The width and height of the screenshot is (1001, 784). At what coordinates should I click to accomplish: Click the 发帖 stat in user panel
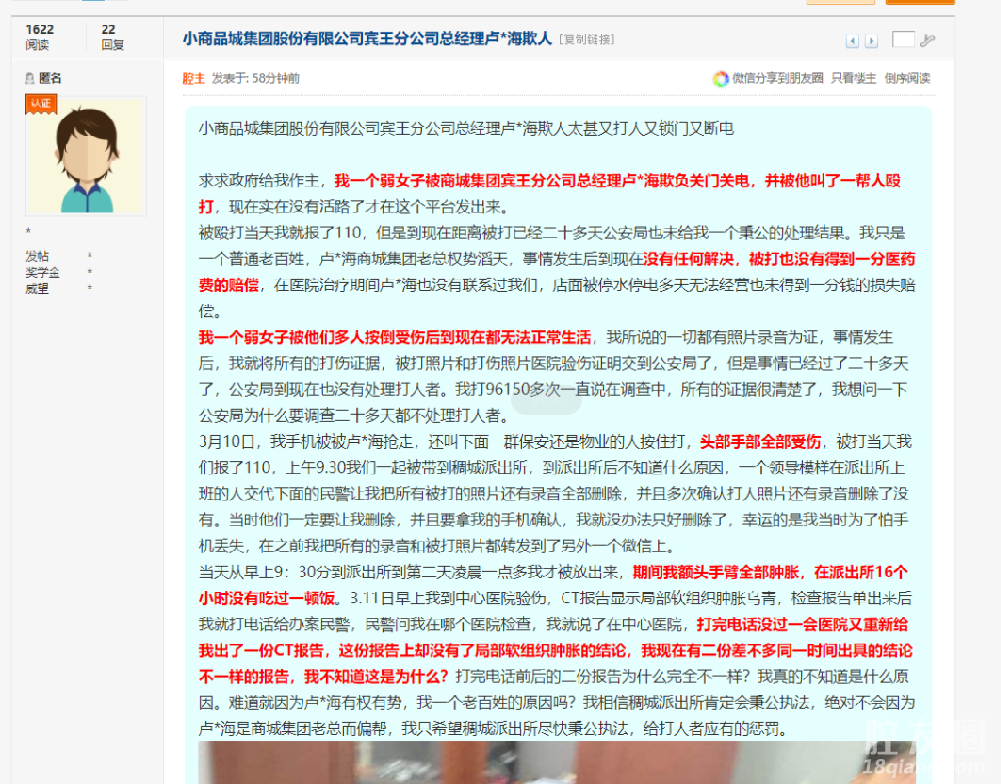(x=37, y=256)
